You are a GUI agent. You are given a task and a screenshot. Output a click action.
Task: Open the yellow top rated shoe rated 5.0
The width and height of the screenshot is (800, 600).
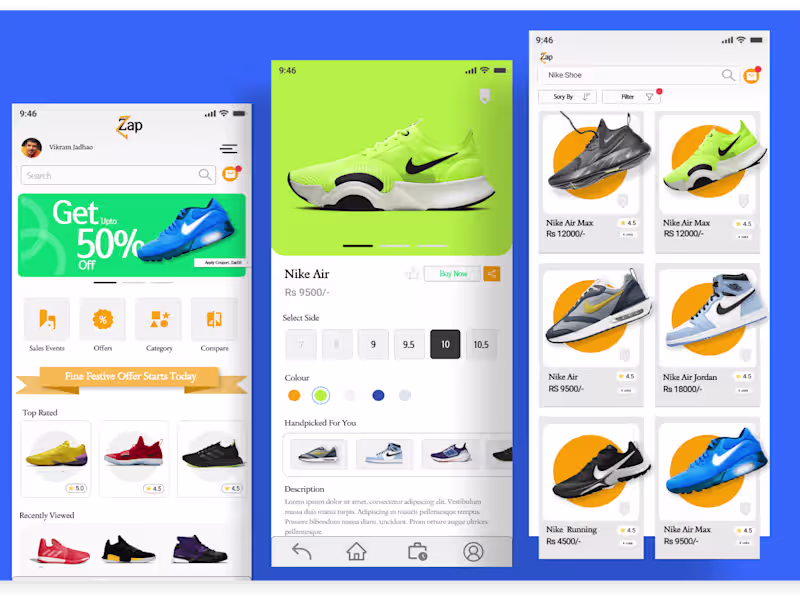click(x=56, y=458)
